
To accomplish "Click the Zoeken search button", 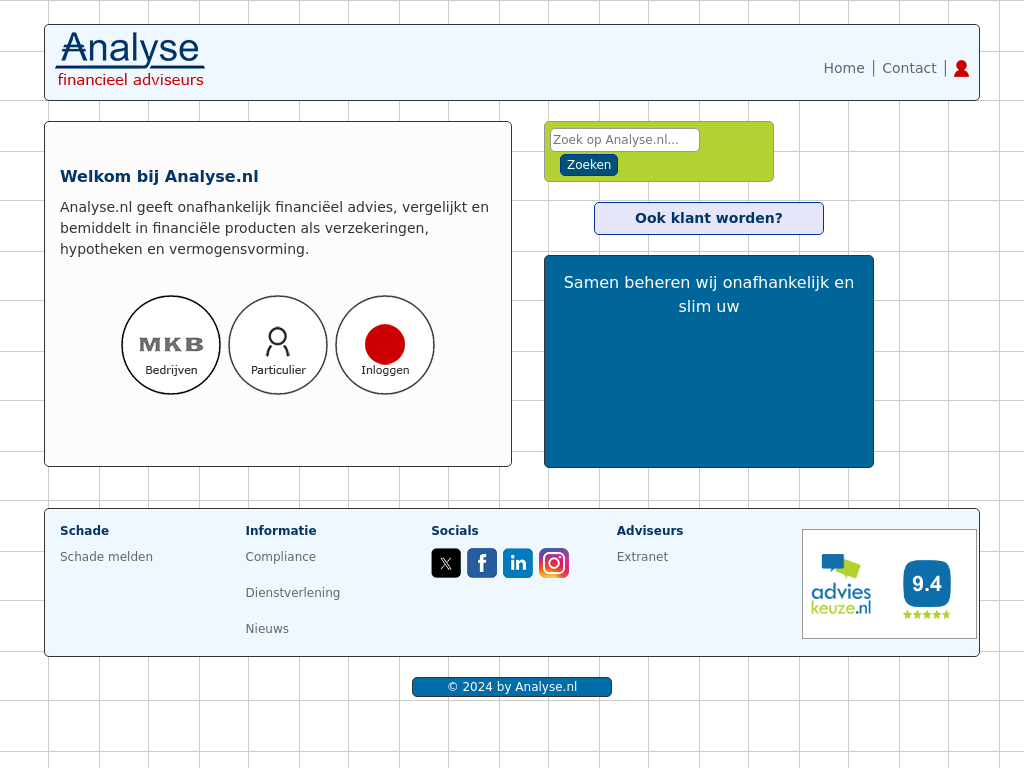I will click(x=589, y=165).
